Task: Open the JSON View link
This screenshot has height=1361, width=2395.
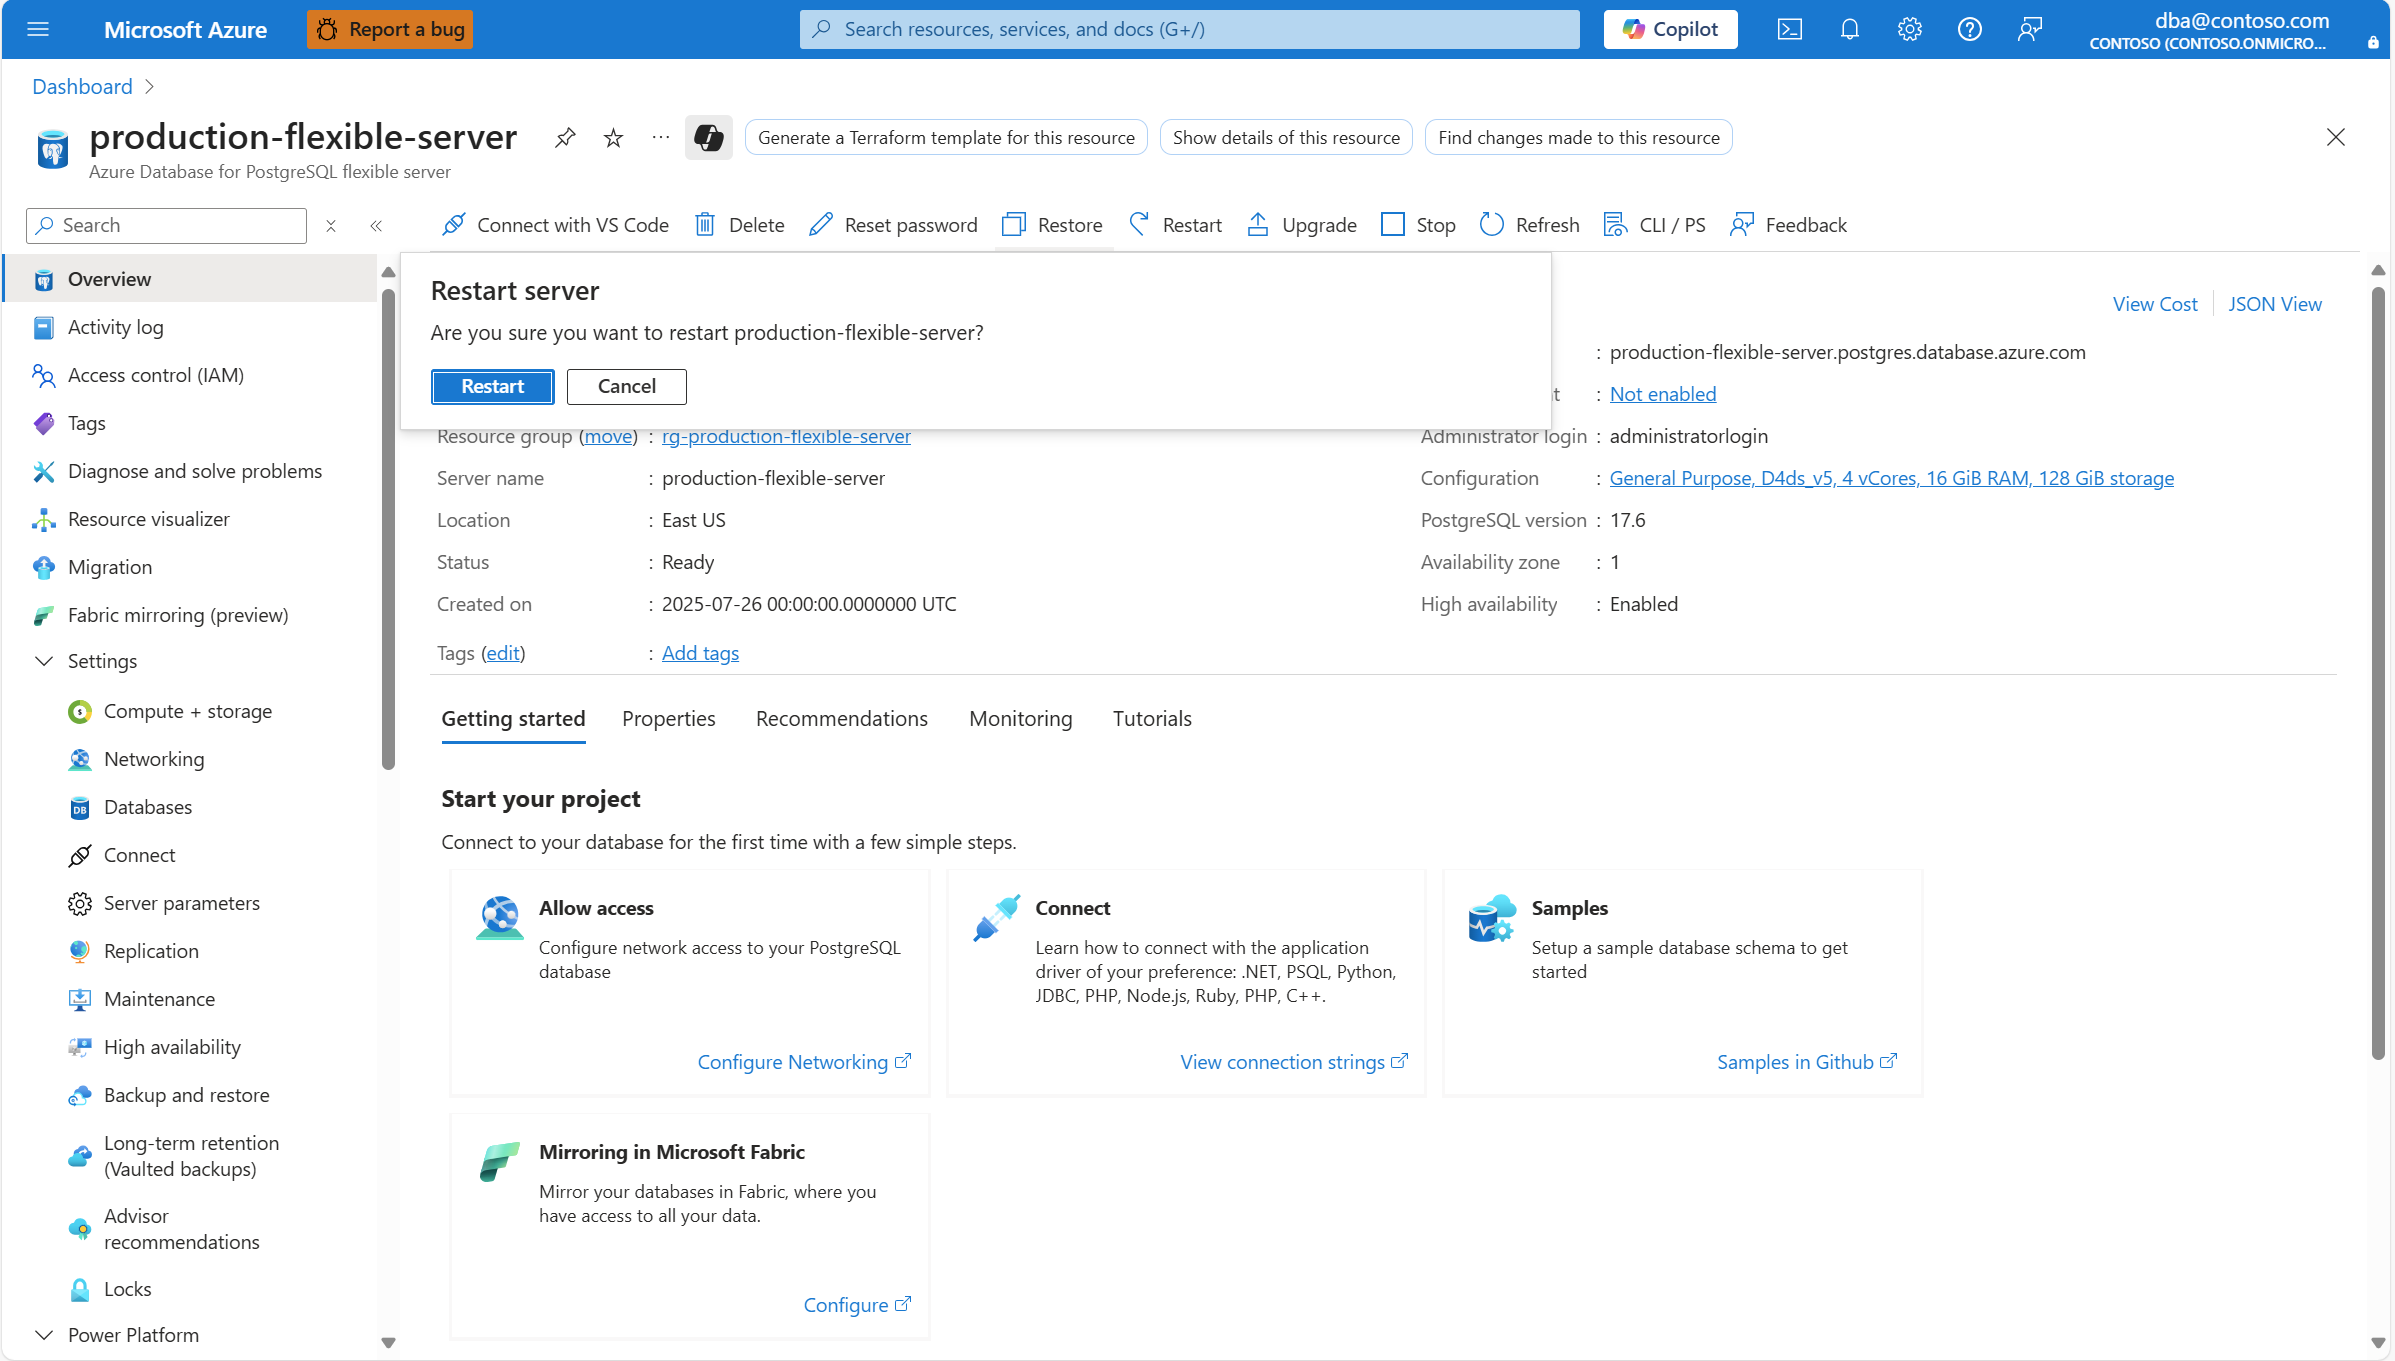Action: pyautogui.click(x=2274, y=304)
